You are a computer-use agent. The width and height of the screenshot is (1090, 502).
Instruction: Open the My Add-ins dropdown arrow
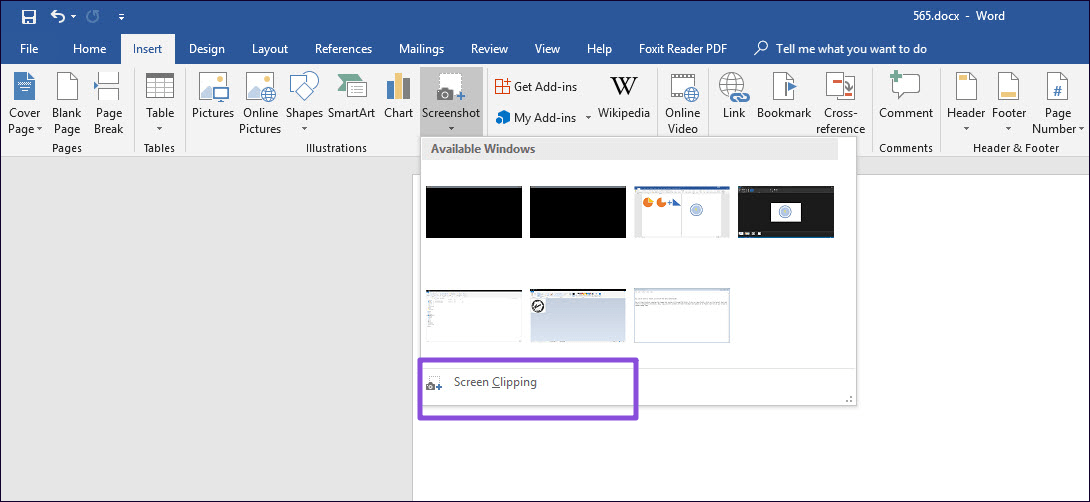(x=588, y=118)
